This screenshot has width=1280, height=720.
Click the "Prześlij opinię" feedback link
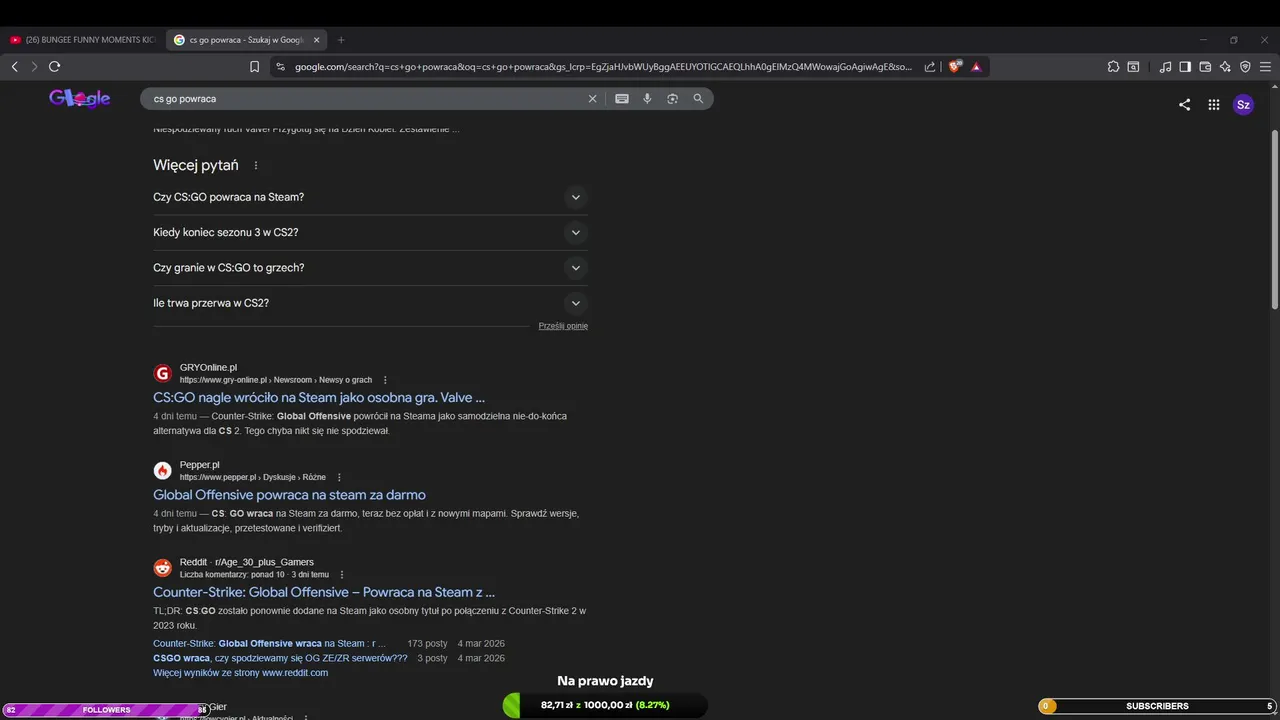(x=563, y=326)
